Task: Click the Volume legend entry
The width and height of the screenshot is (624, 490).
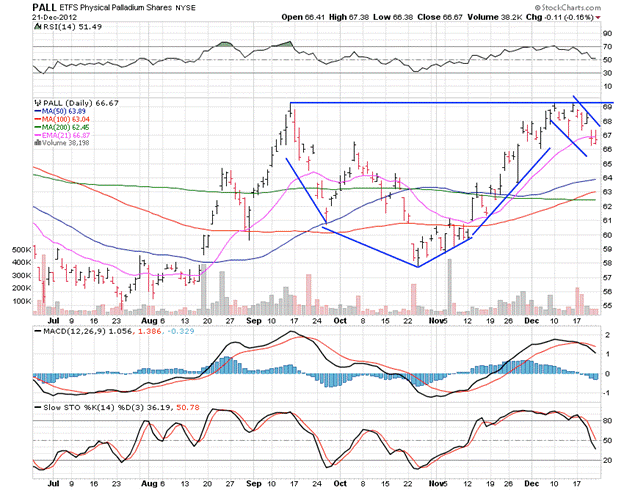Action: click(62, 145)
